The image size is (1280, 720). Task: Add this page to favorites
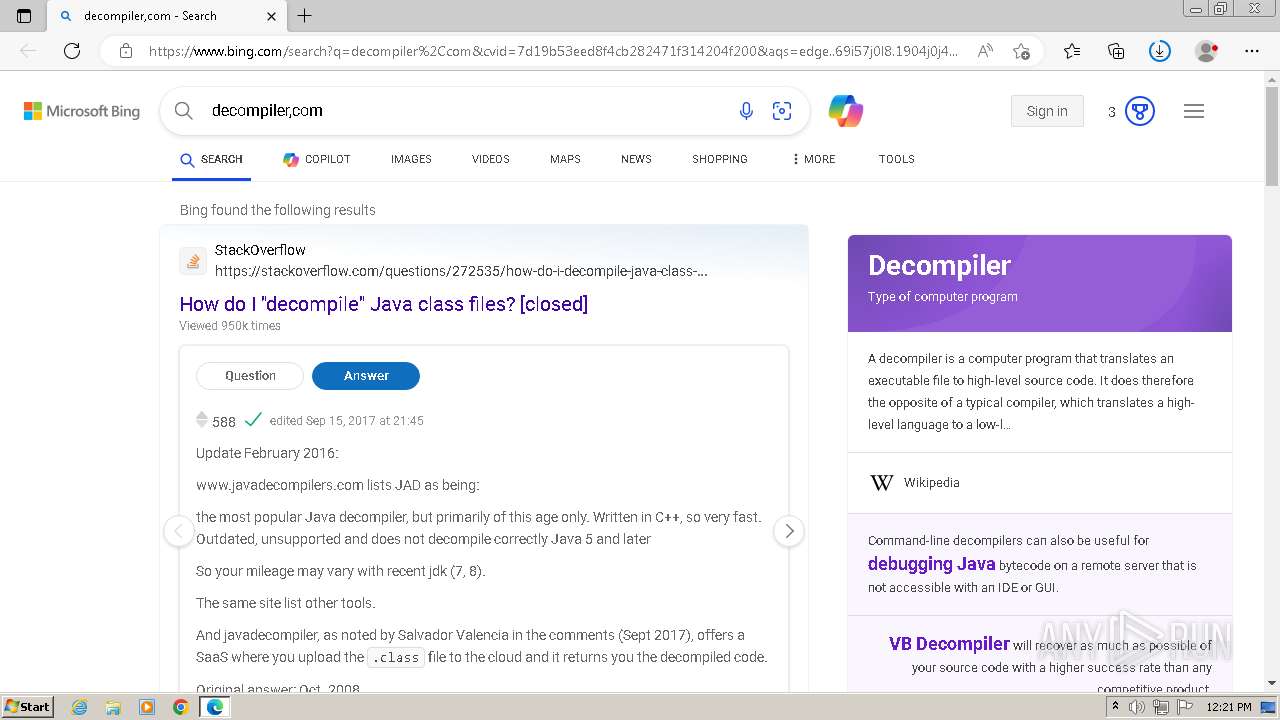coord(1021,51)
